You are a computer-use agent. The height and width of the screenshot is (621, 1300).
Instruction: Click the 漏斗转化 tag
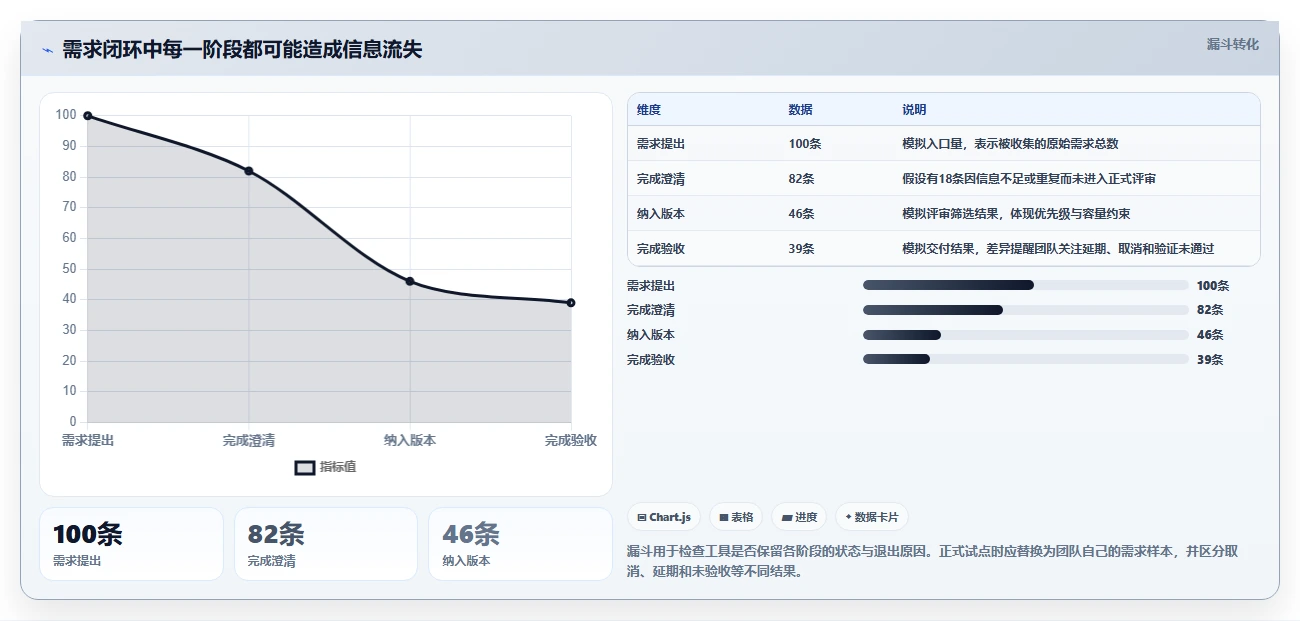[x=1232, y=44]
